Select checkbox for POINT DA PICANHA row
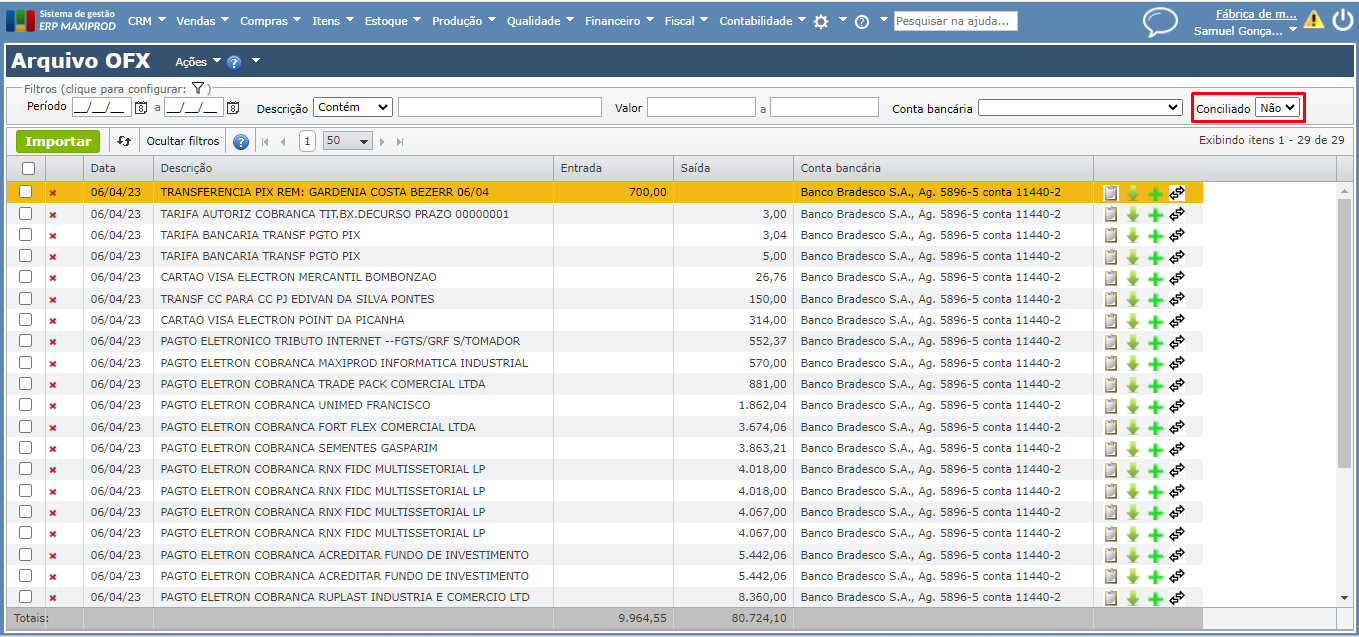The width and height of the screenshot is (1359, 637). pyautogui.click(x=26, y=320)
